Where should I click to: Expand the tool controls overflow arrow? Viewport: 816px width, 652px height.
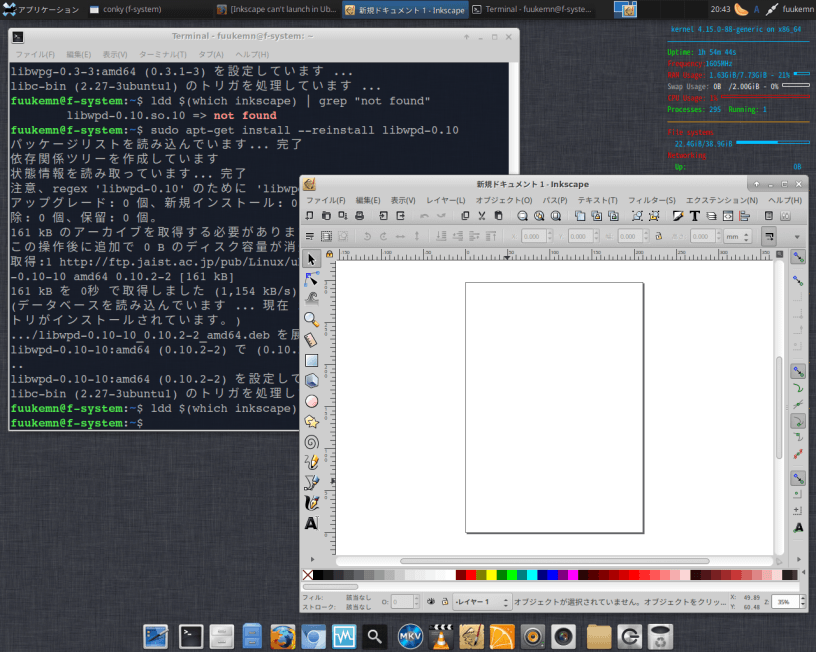tap(797, 237)
